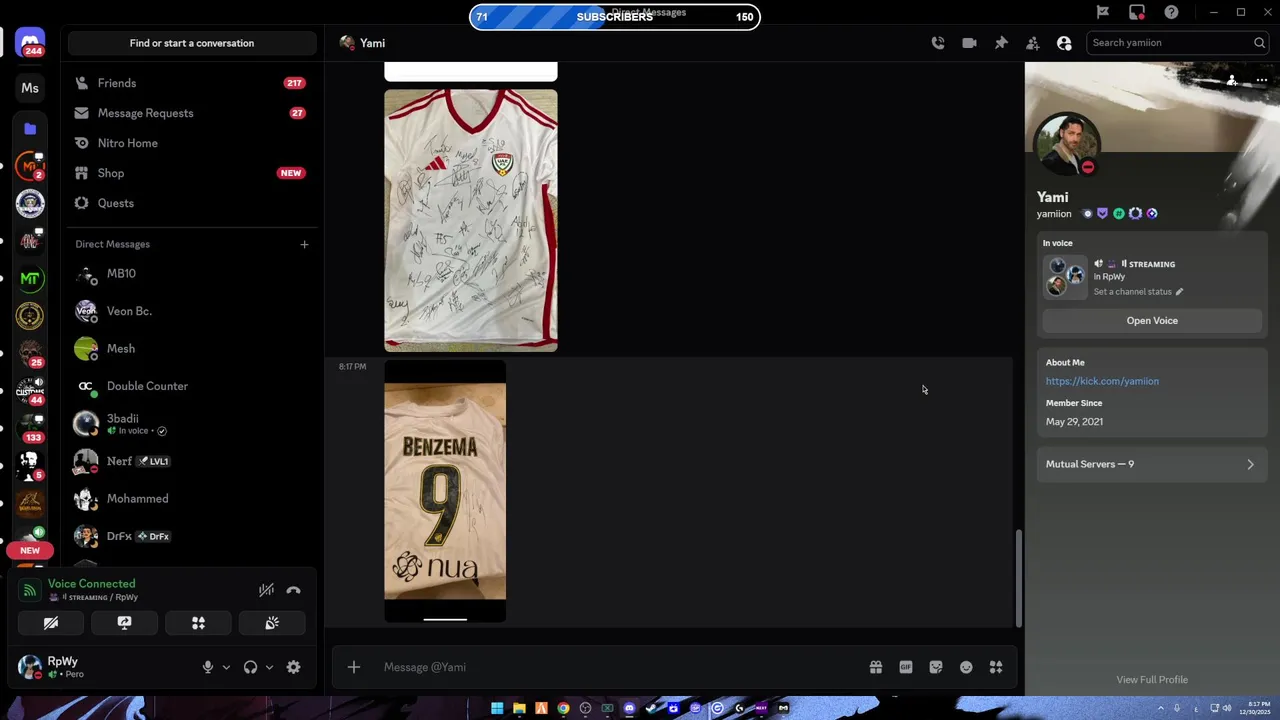Screen dimensions: 1280x720
Task: Open screen share options button
Action: point(124,623)
